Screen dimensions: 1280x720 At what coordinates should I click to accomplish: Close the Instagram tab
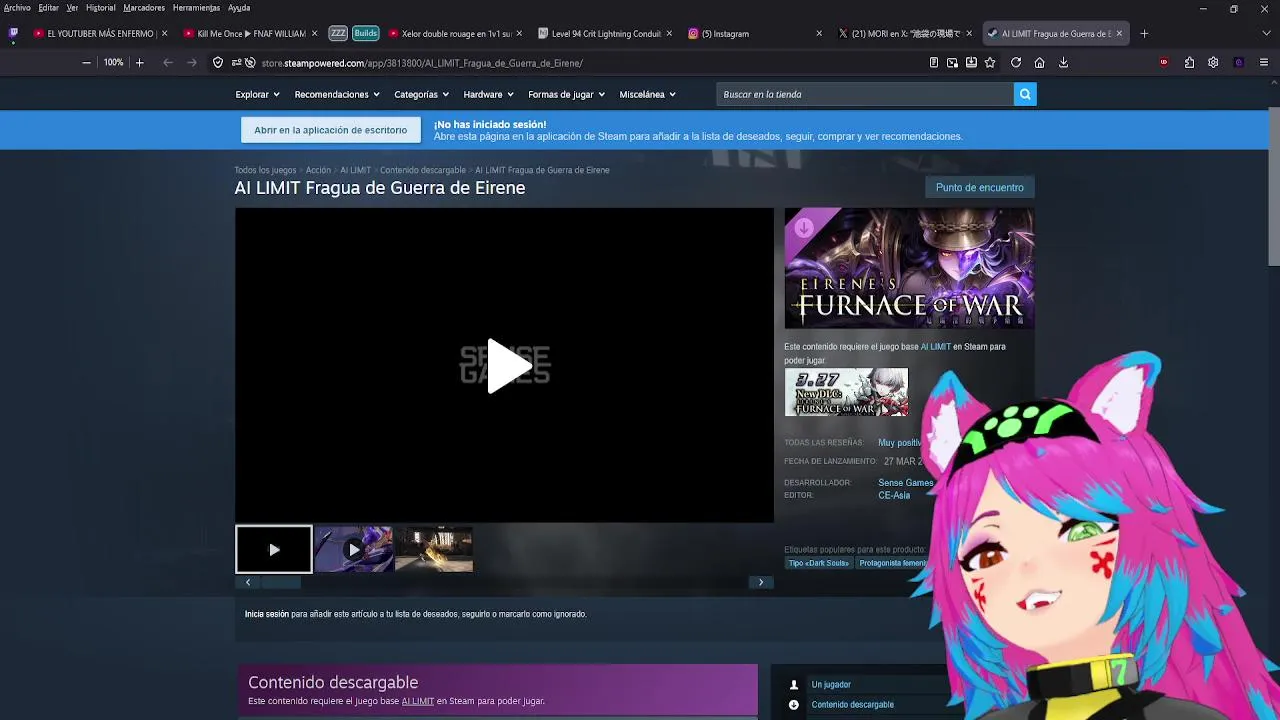819,33
